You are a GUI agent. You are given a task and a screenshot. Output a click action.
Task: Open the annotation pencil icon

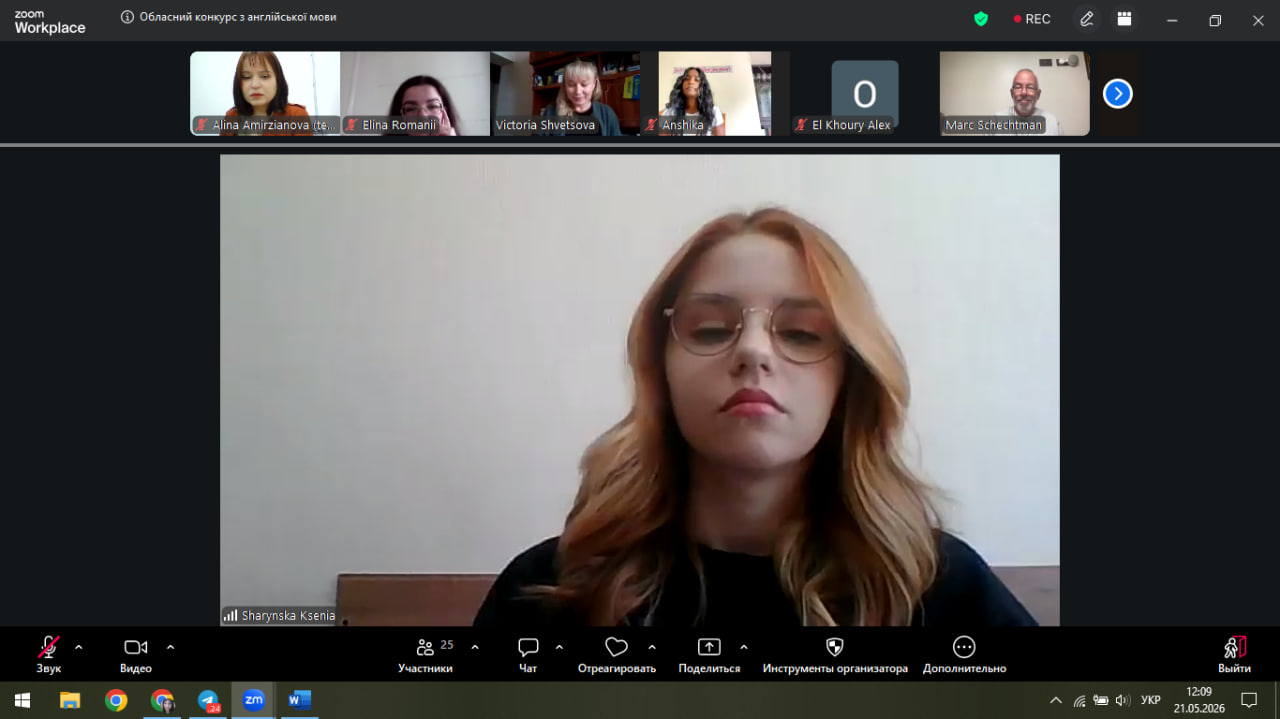pyautogui.click(x=1087, y=19)
